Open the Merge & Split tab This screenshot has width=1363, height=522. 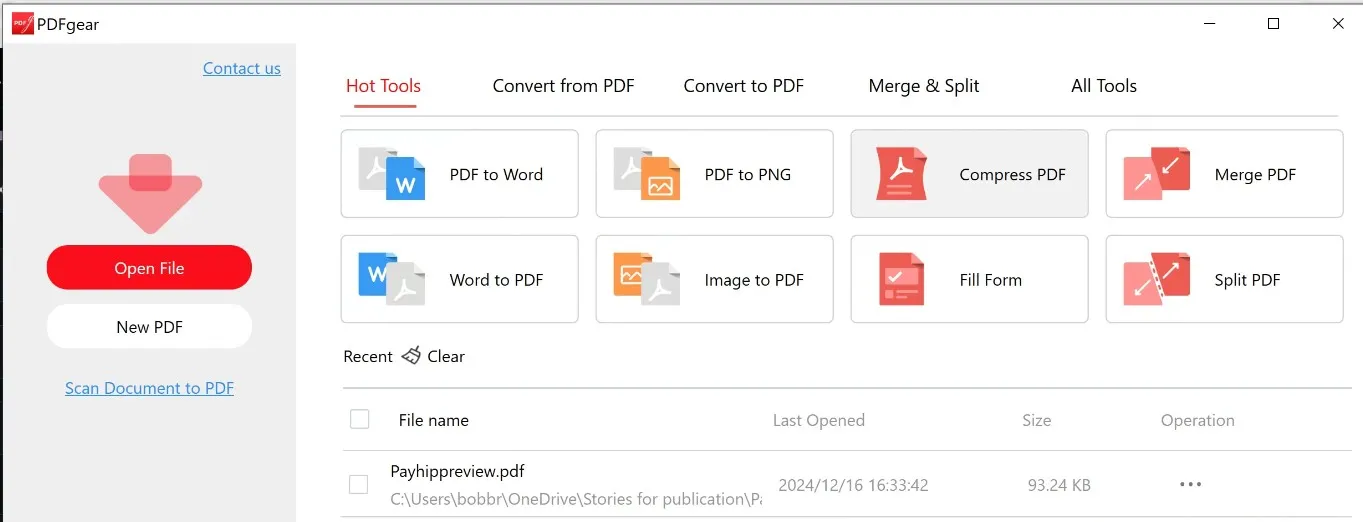click(923, 86)
